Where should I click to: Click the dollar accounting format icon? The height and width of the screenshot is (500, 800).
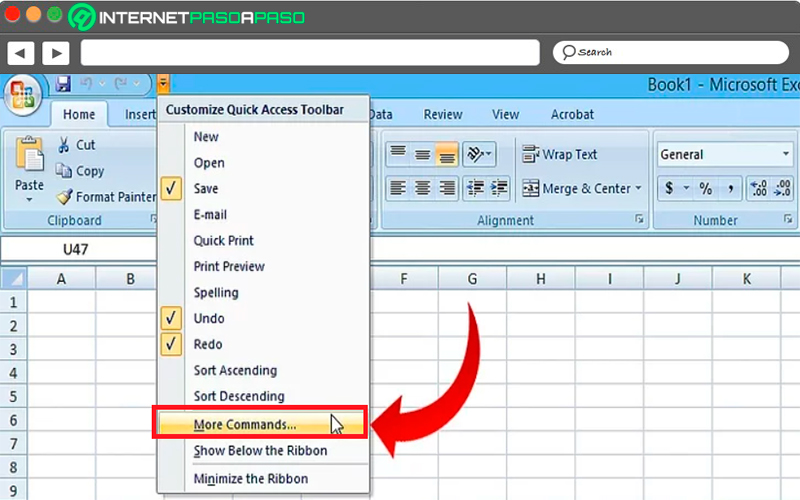[x=669, y=189]
